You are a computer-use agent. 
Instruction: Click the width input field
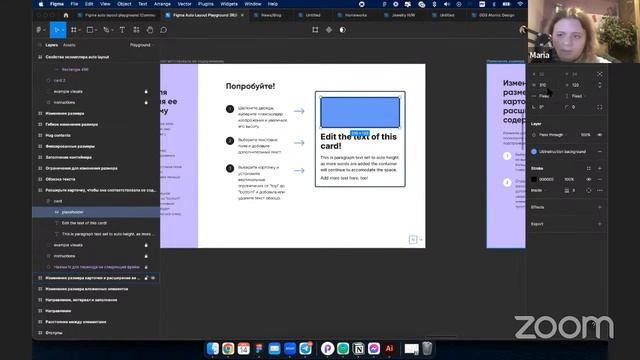pos(546,85)
